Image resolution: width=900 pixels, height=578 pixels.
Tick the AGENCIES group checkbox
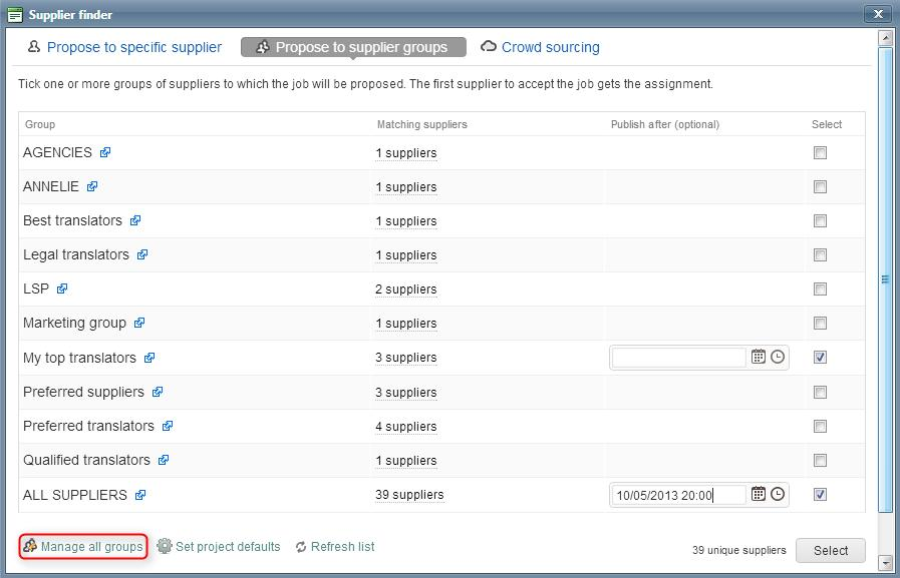point(820,153)
